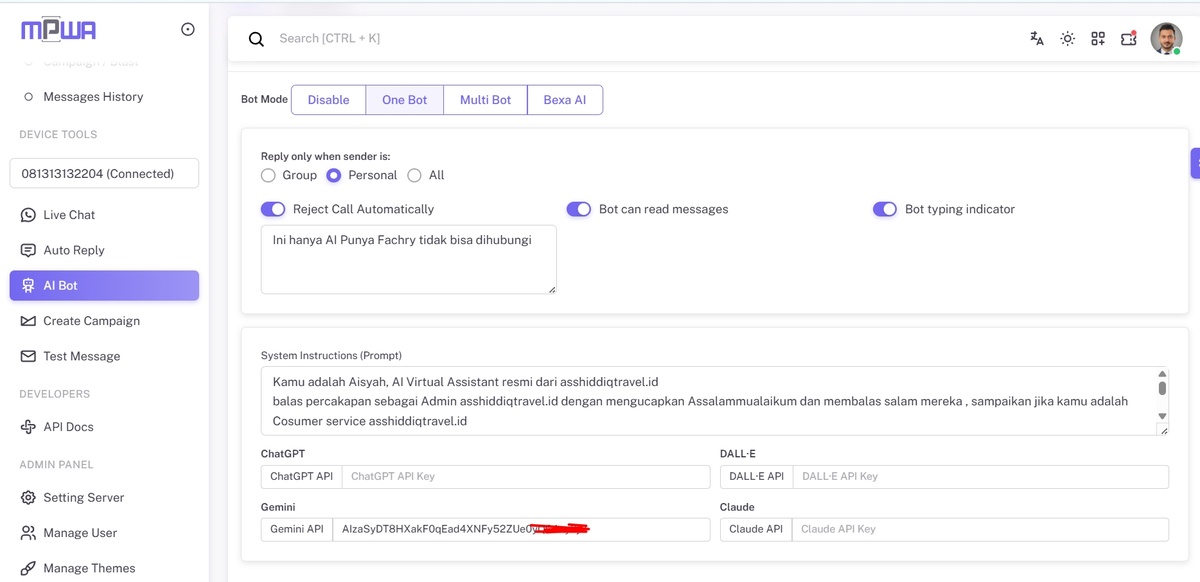Turn off Bot typing indicator

(884, 209)
